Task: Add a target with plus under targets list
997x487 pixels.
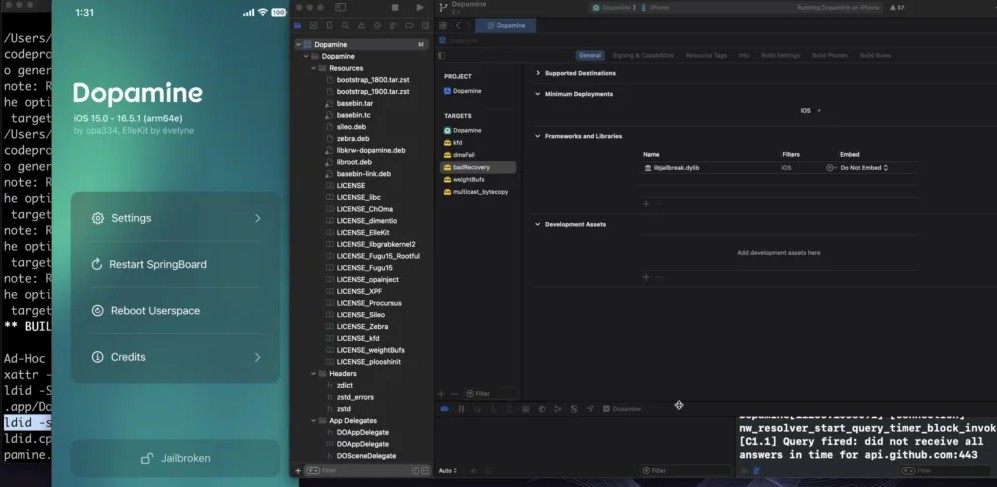Action: pos(443,394)
